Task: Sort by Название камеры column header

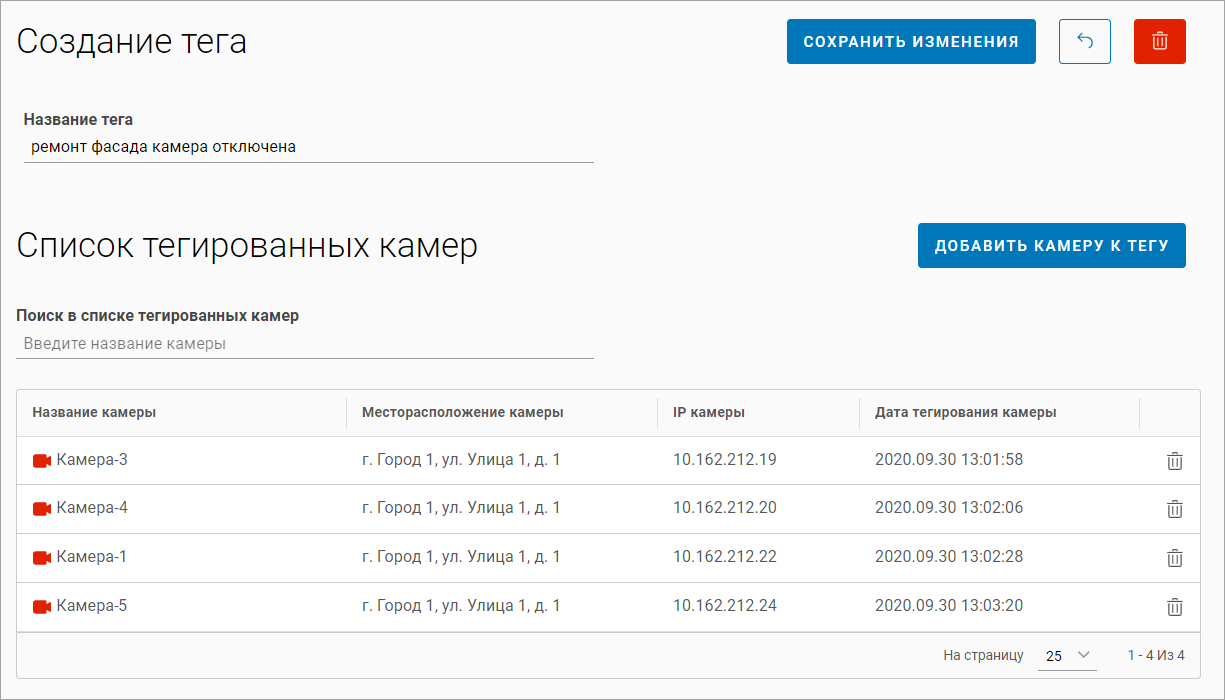Action: 94,412
